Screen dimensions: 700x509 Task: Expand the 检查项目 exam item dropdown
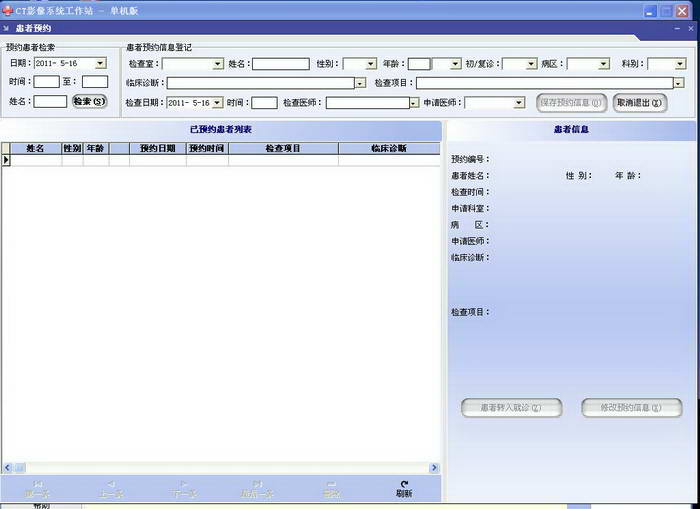[x=679, y=83]
